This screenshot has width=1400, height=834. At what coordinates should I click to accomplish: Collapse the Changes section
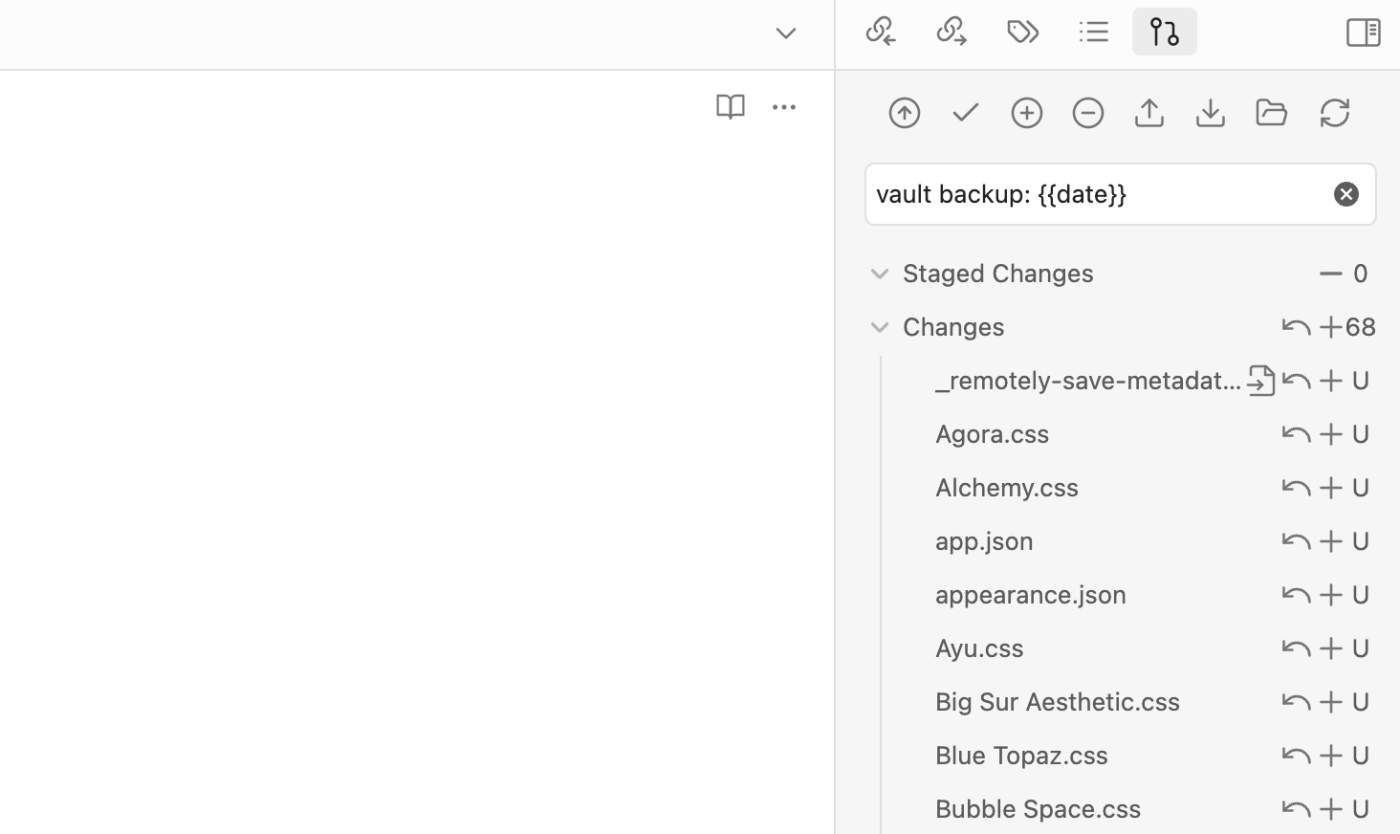coord(880,326)
